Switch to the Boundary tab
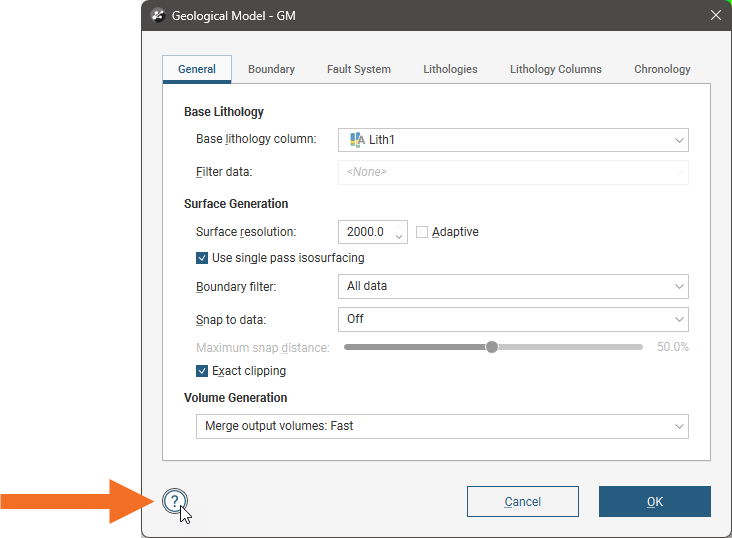The height and width of the screenshot is (538, 732). [x=271, y=69]
